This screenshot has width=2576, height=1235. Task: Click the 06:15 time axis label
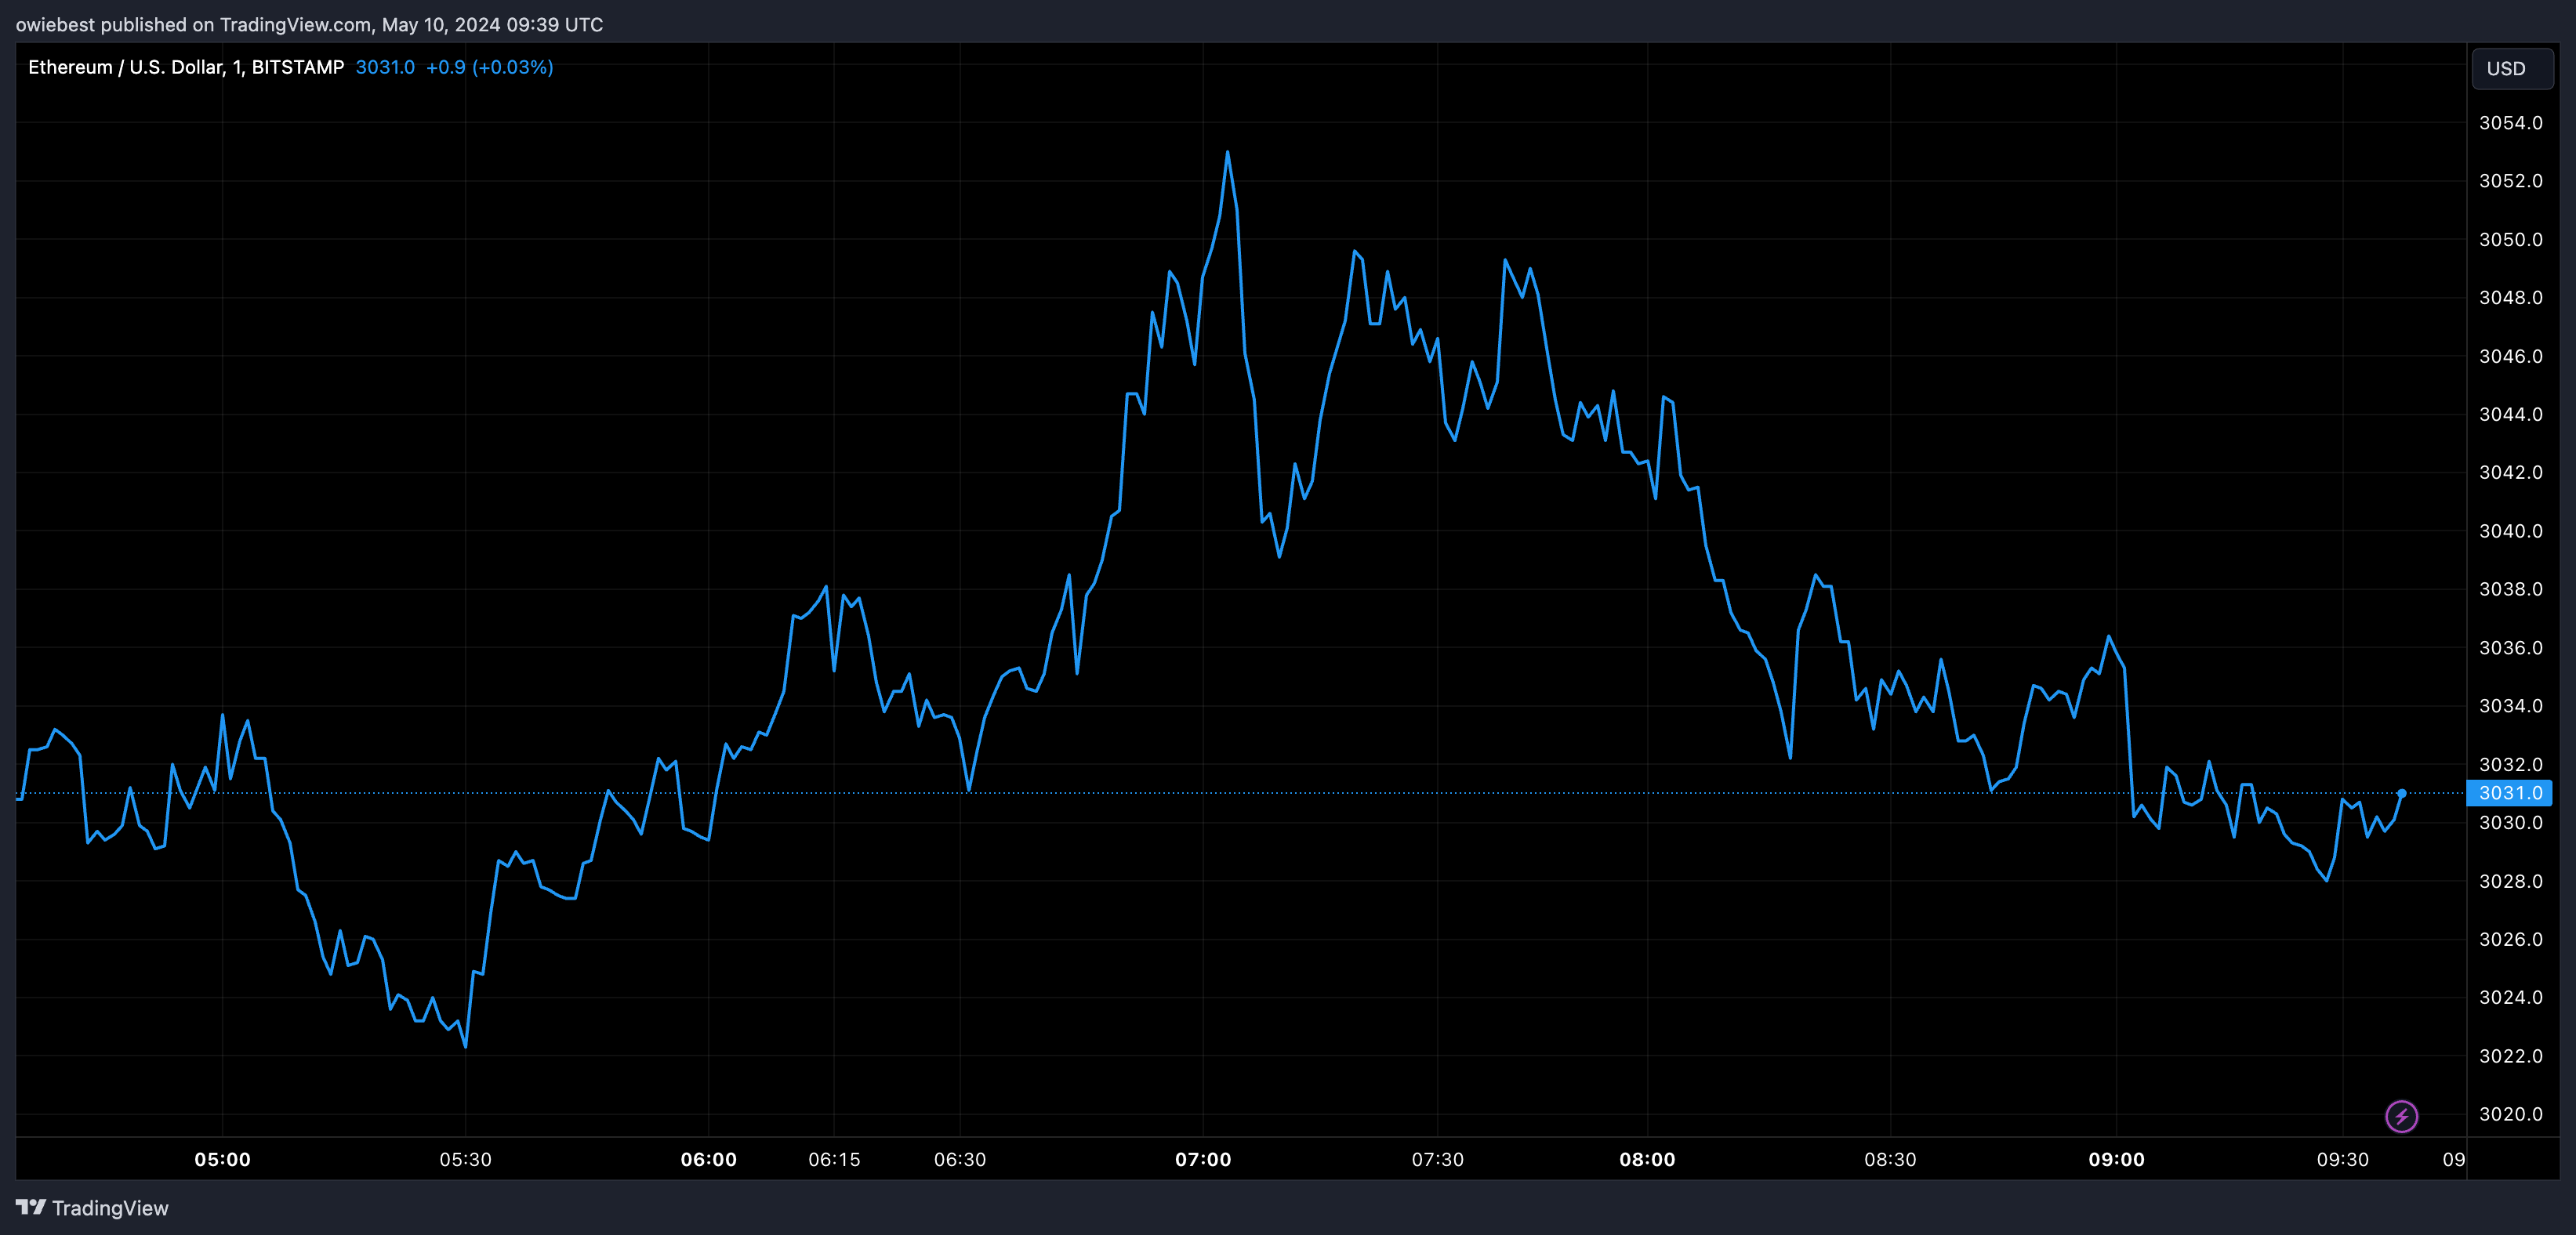(x=834, y=1160)
